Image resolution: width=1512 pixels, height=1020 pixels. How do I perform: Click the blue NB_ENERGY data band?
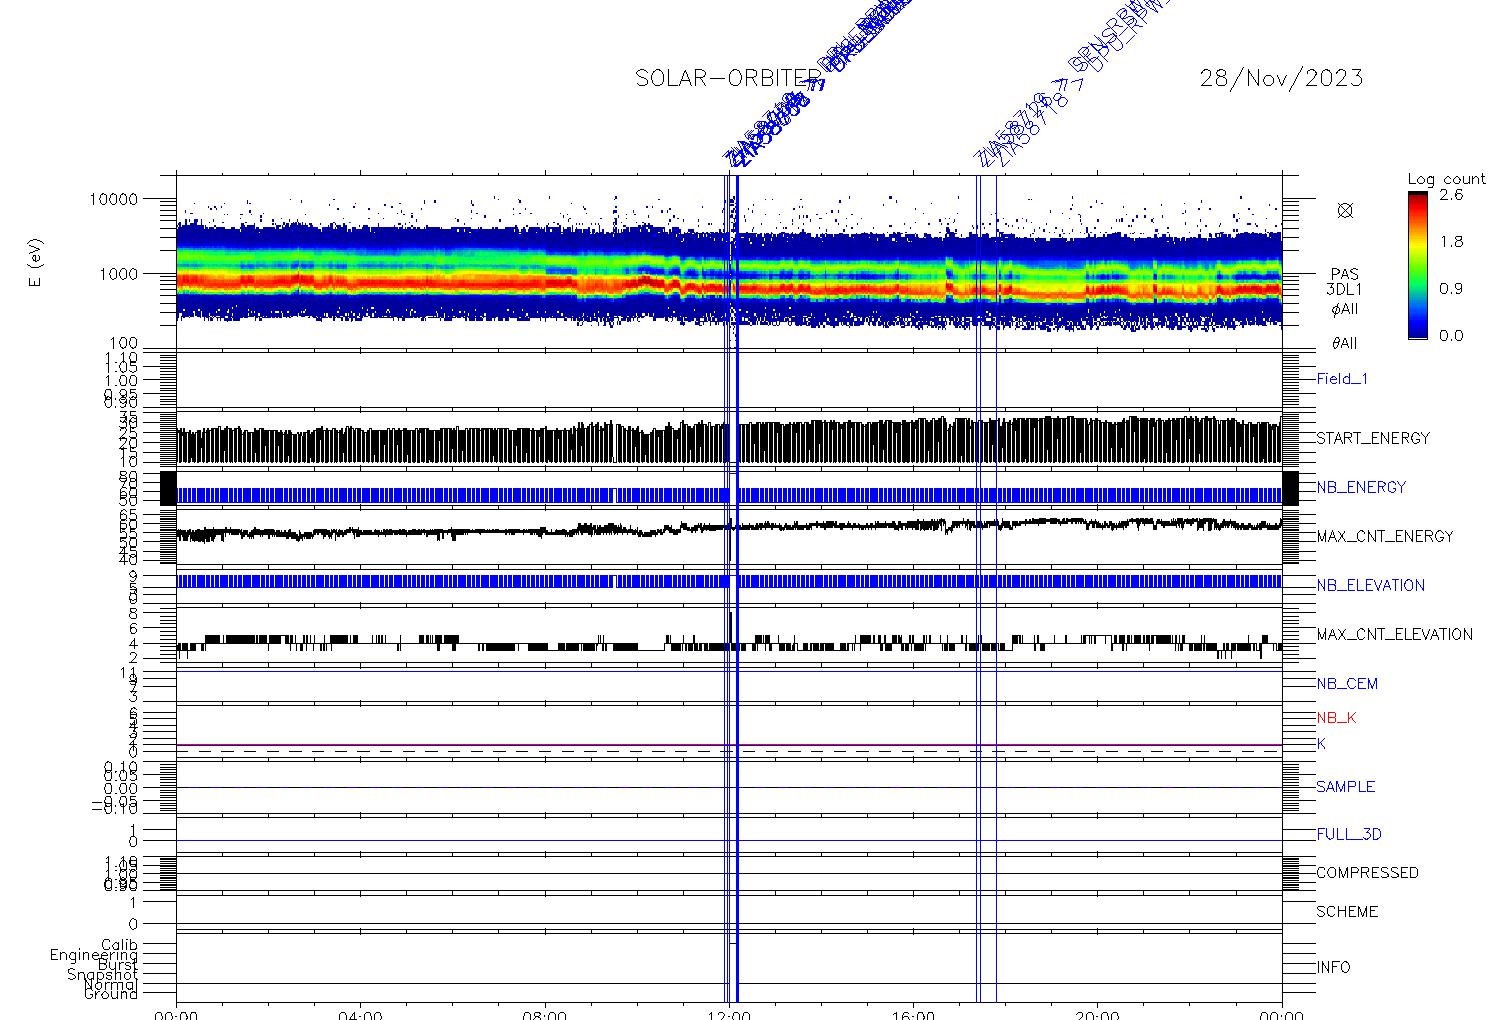(x=729, y=495)
